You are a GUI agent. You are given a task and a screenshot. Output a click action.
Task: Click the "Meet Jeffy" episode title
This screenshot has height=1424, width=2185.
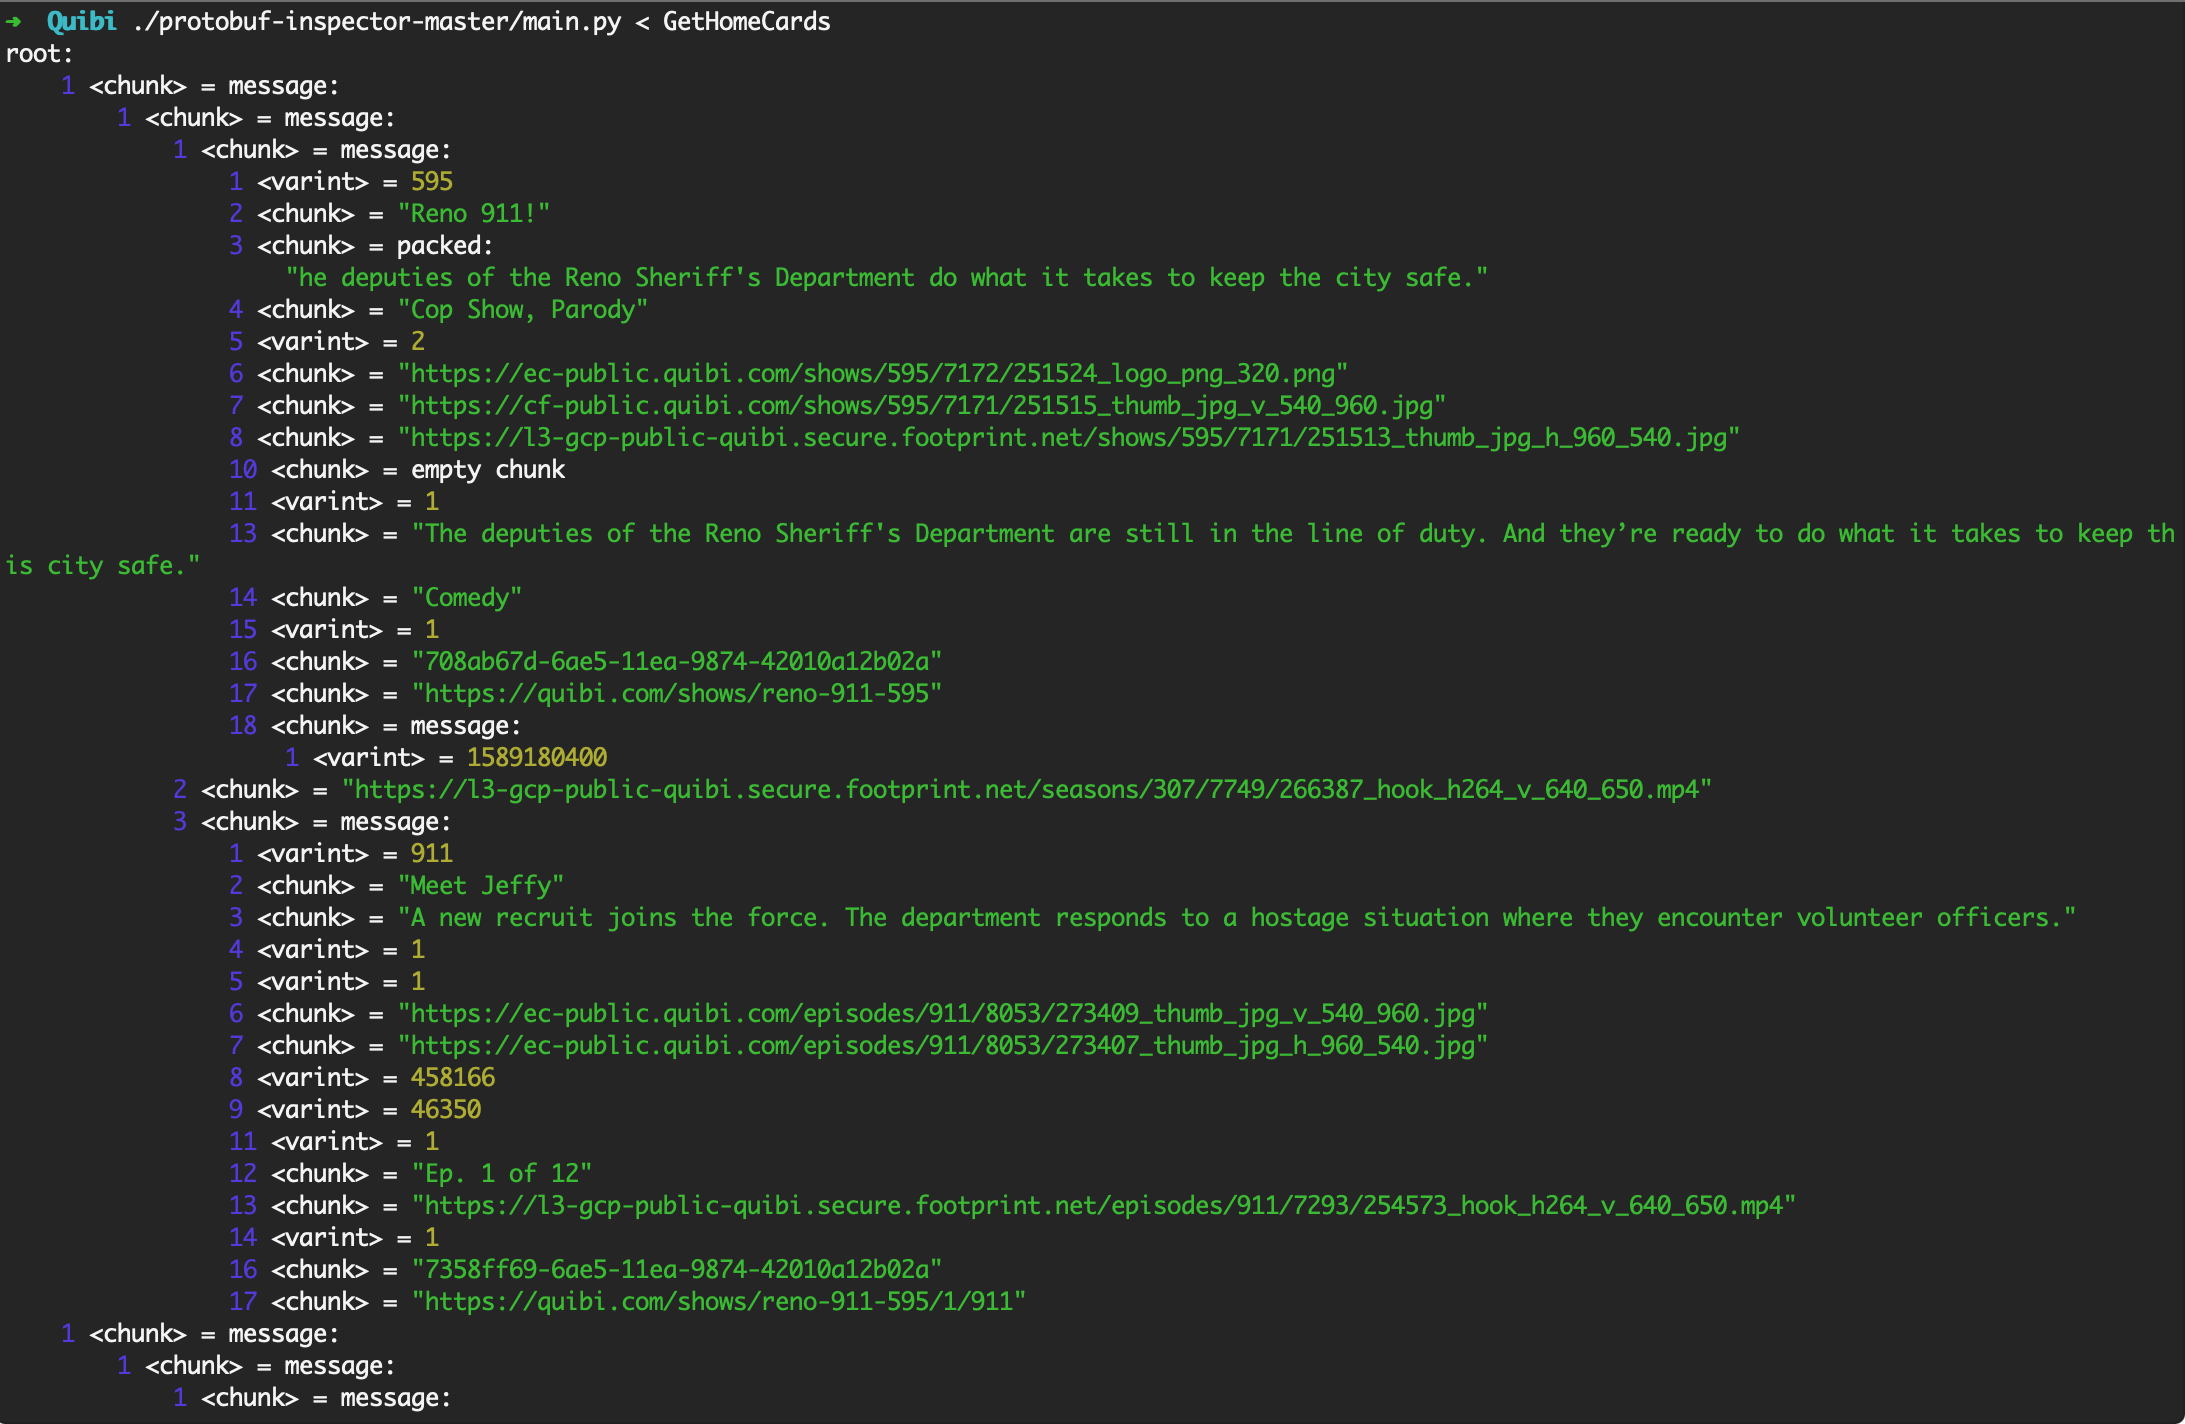point(481,886)
